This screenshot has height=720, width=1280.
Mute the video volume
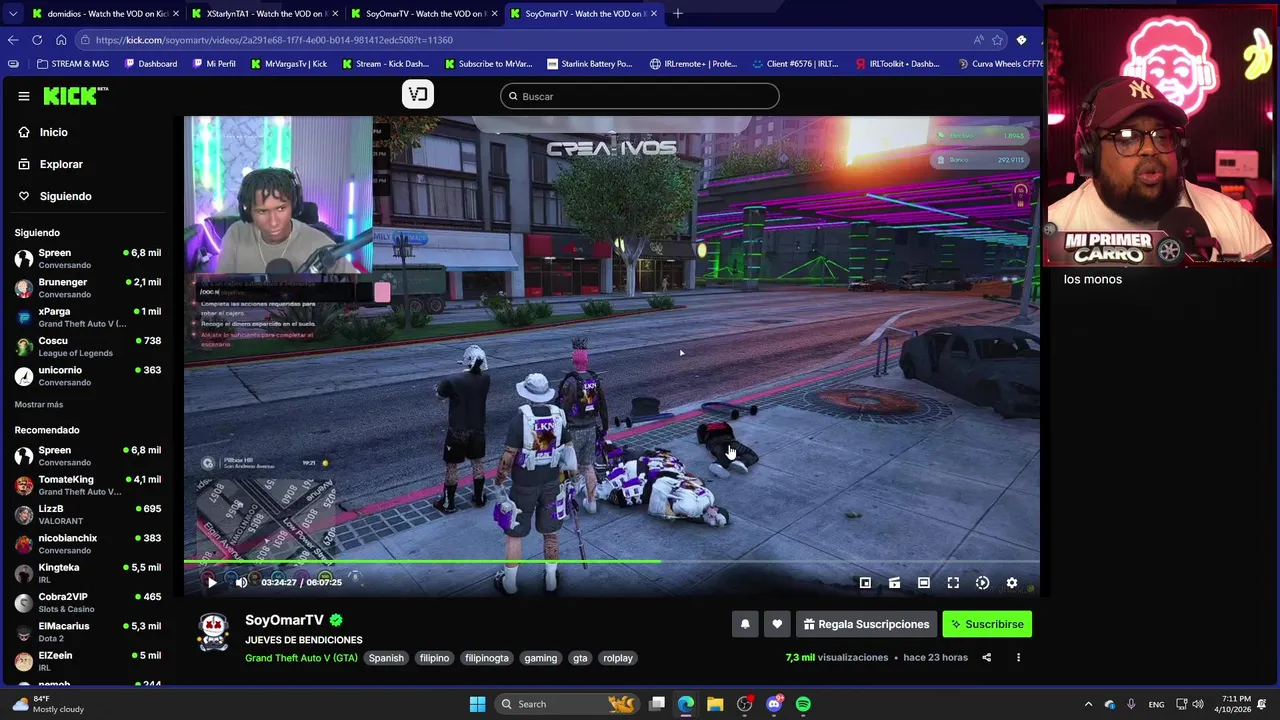pyautogui.click(x=241, y=582)
